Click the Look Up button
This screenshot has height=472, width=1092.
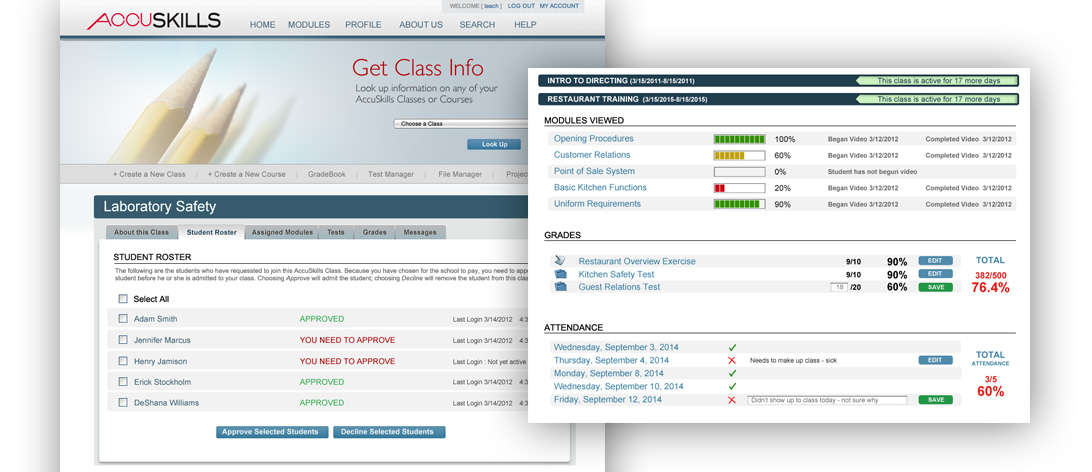pyautogui.click(x=495, y=144)
